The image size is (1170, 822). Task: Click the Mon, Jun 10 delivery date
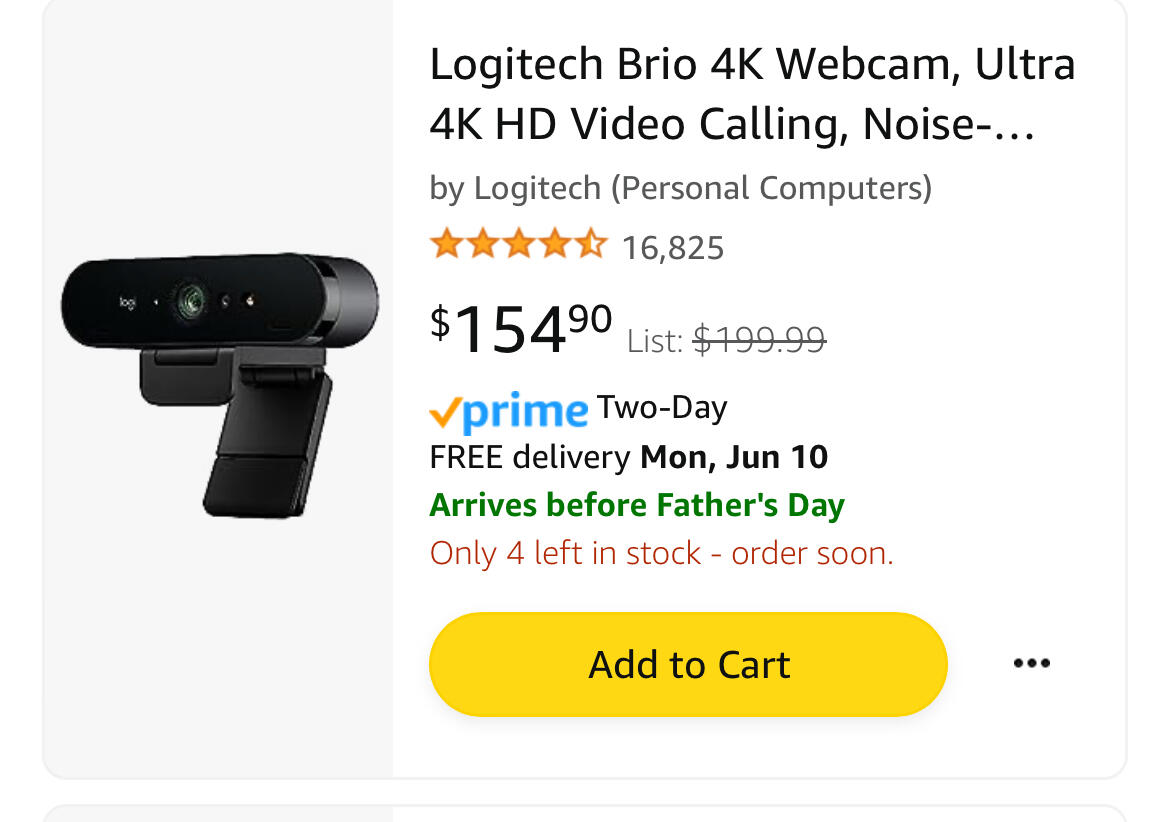click(734, 457)
